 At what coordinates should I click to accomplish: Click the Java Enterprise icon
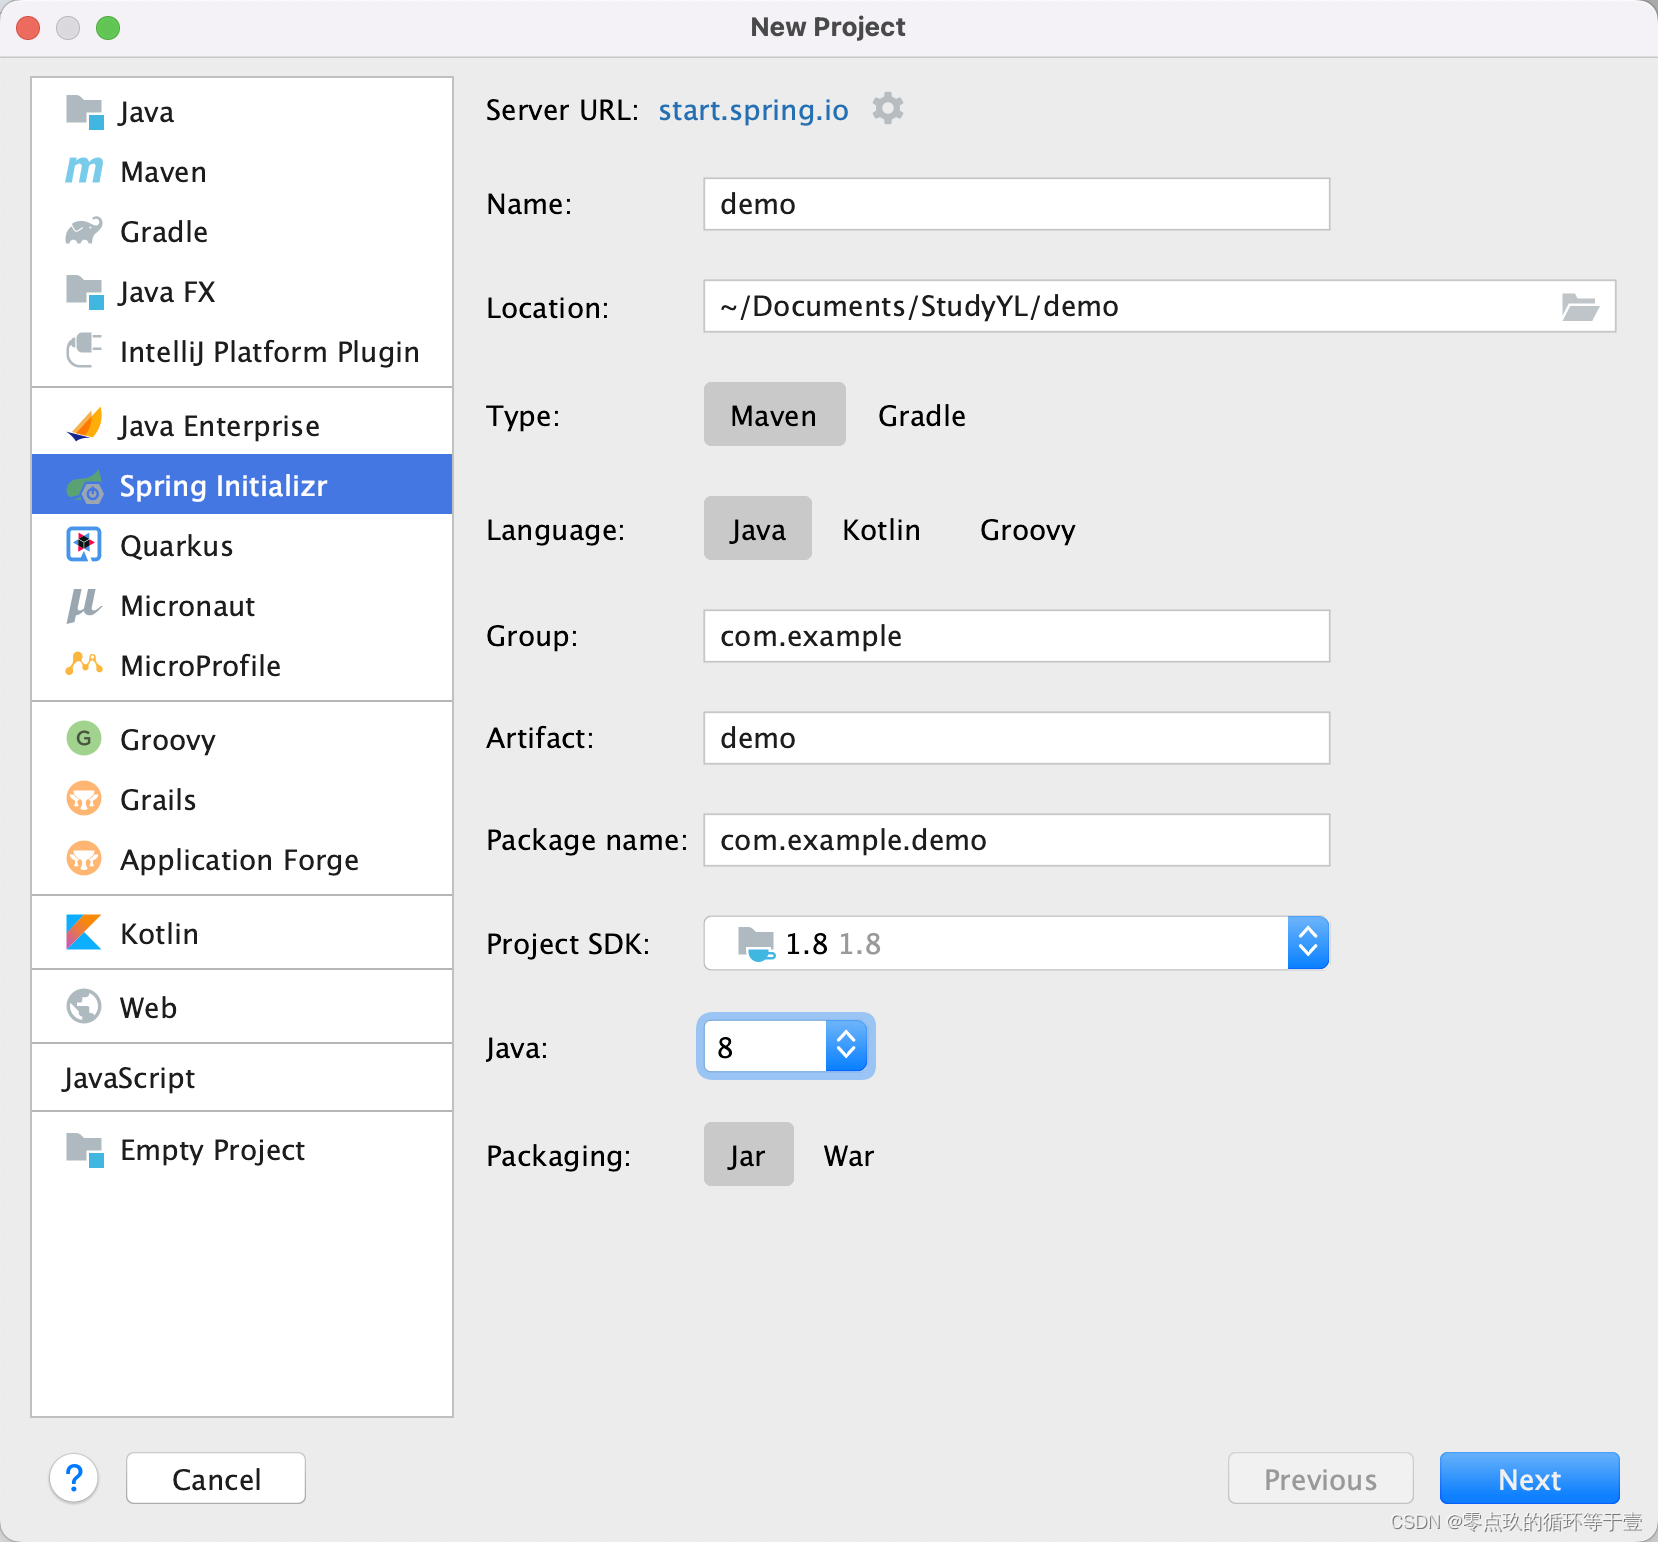(85, 425)
